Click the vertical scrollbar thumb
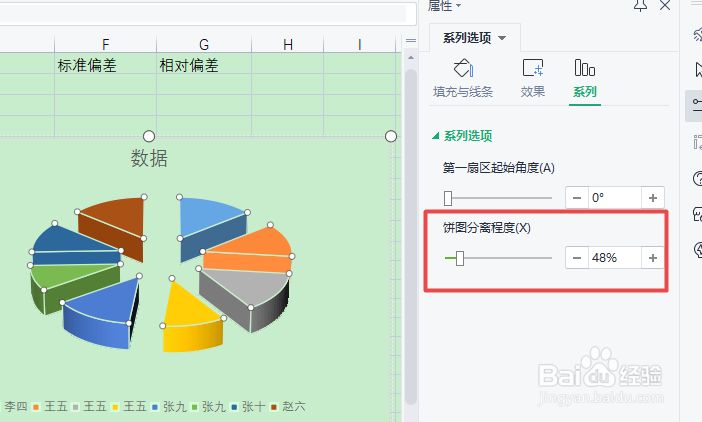The height and width of the screenshot is (422, 702). pos(411,236)
